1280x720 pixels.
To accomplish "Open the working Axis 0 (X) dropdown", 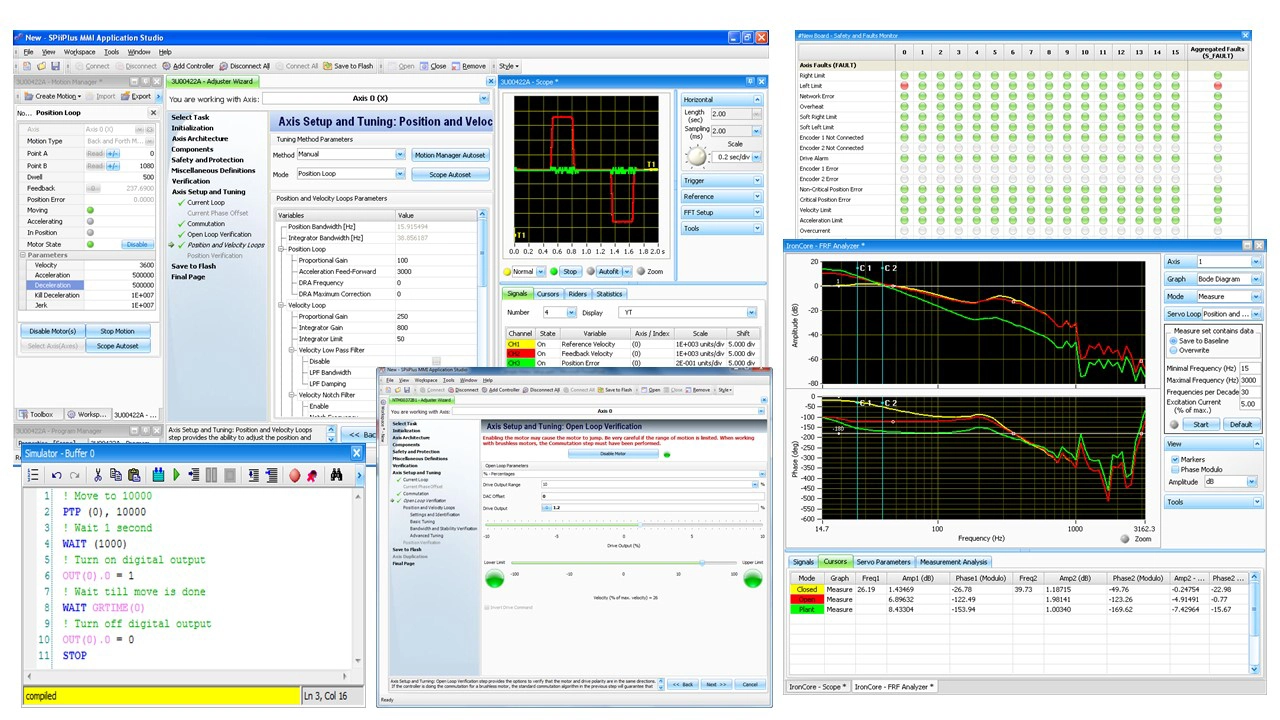I will [x=484, y=99].
